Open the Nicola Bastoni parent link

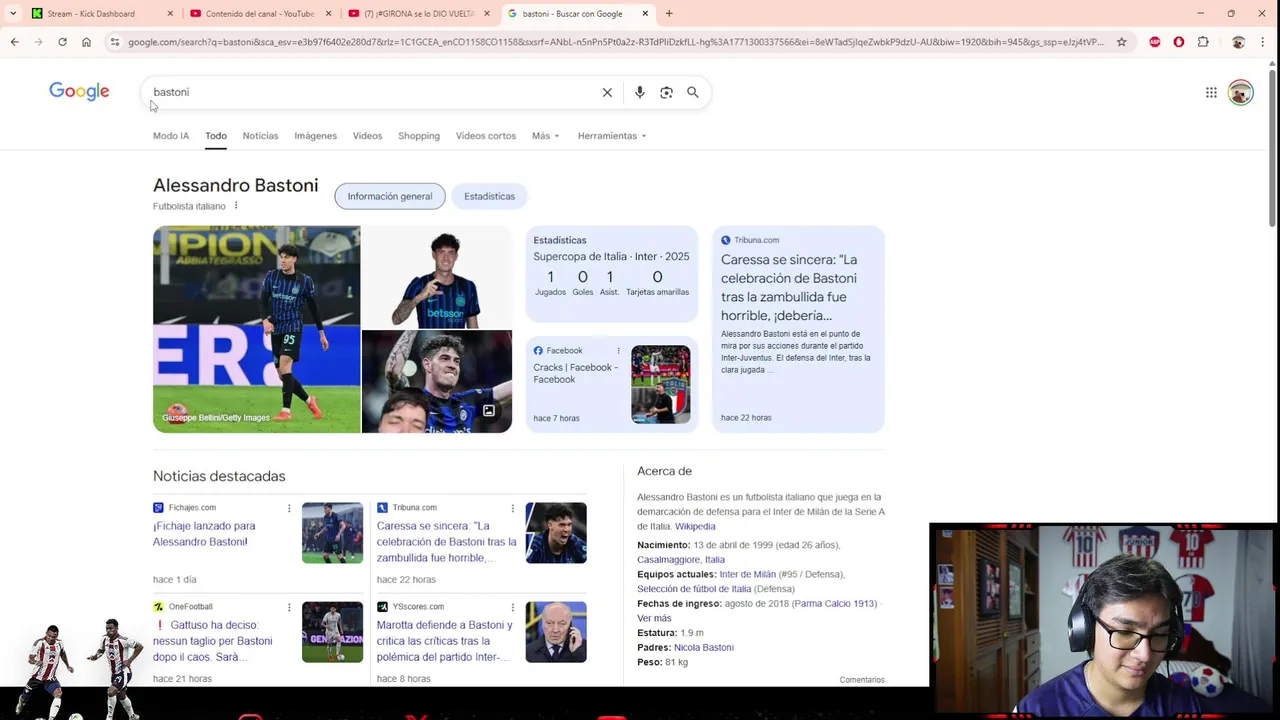click(704, 647)
